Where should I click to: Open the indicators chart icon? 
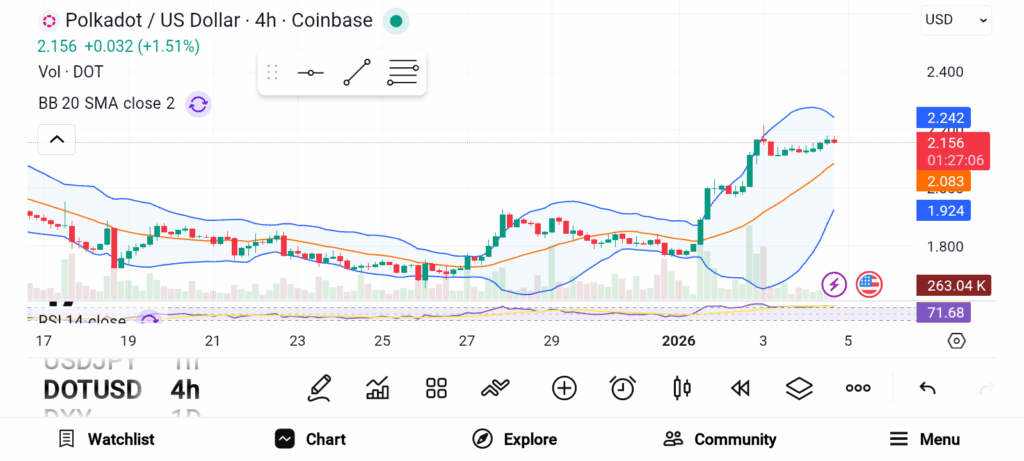378,388
